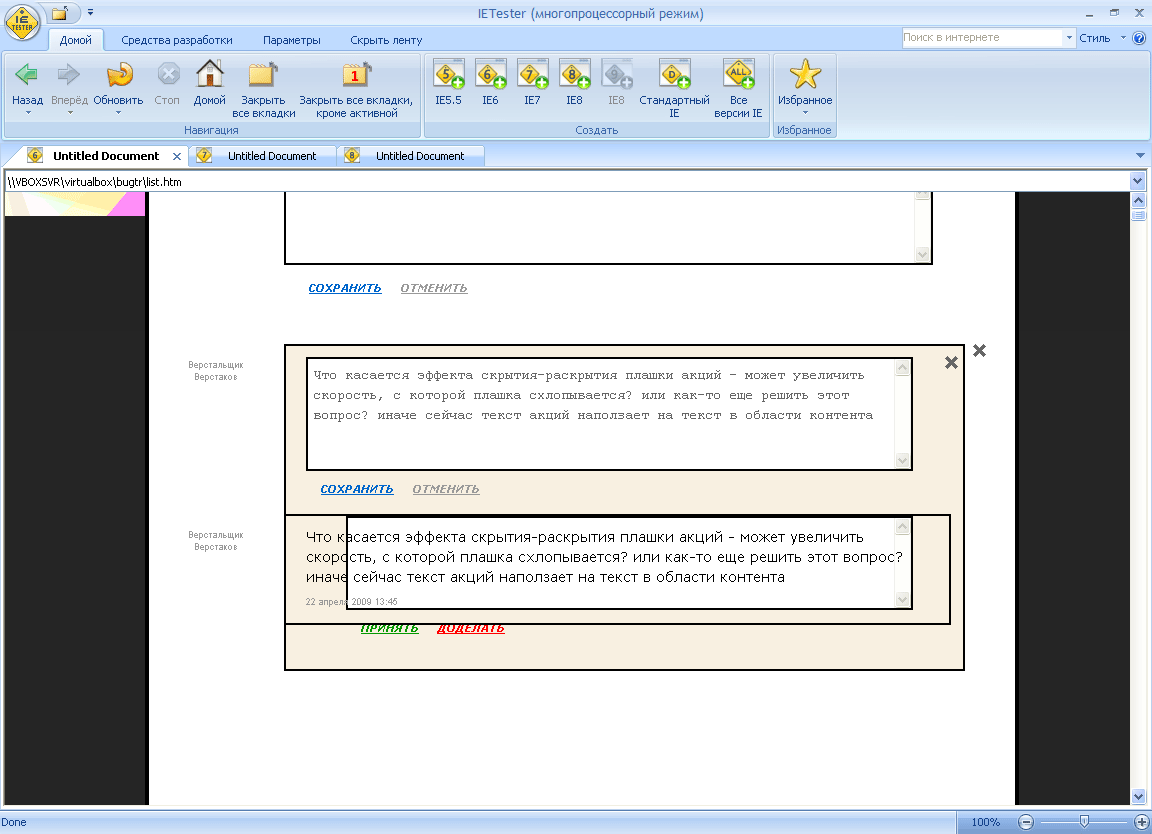Refresh page with Обновить icon
The width and height of the screenshot is (1152, 834).
click(118, 73)
